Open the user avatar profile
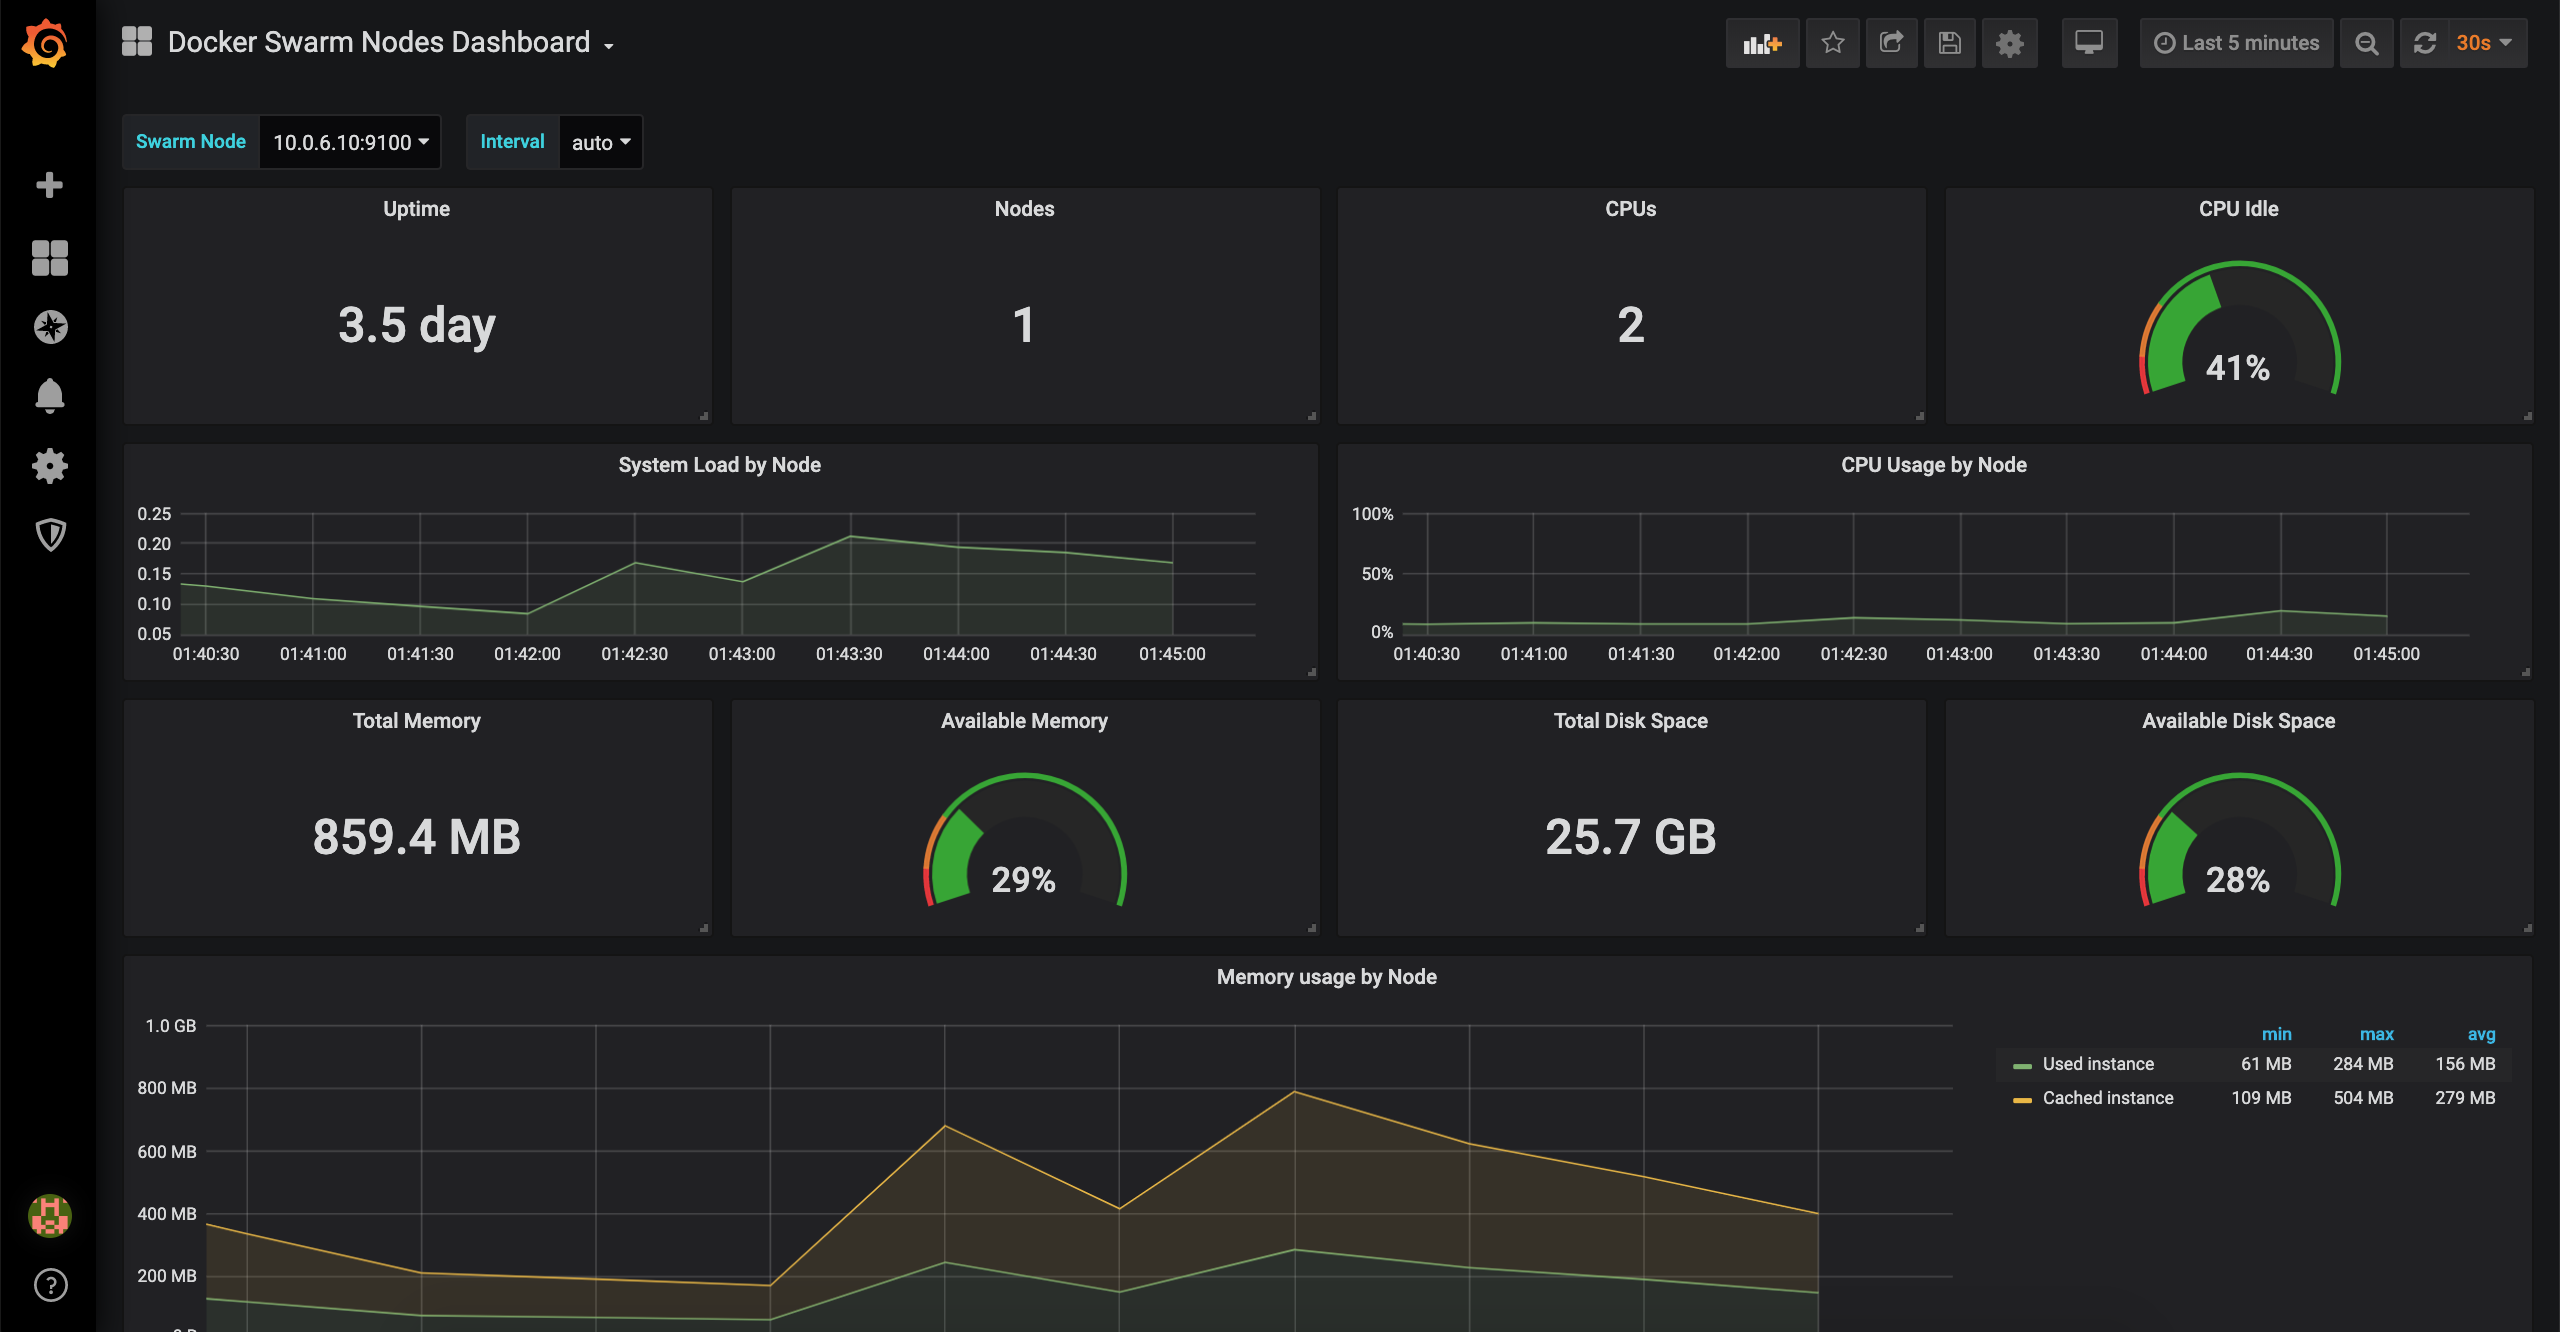Screen dimensions: 2560x1332 [50, 1216]
